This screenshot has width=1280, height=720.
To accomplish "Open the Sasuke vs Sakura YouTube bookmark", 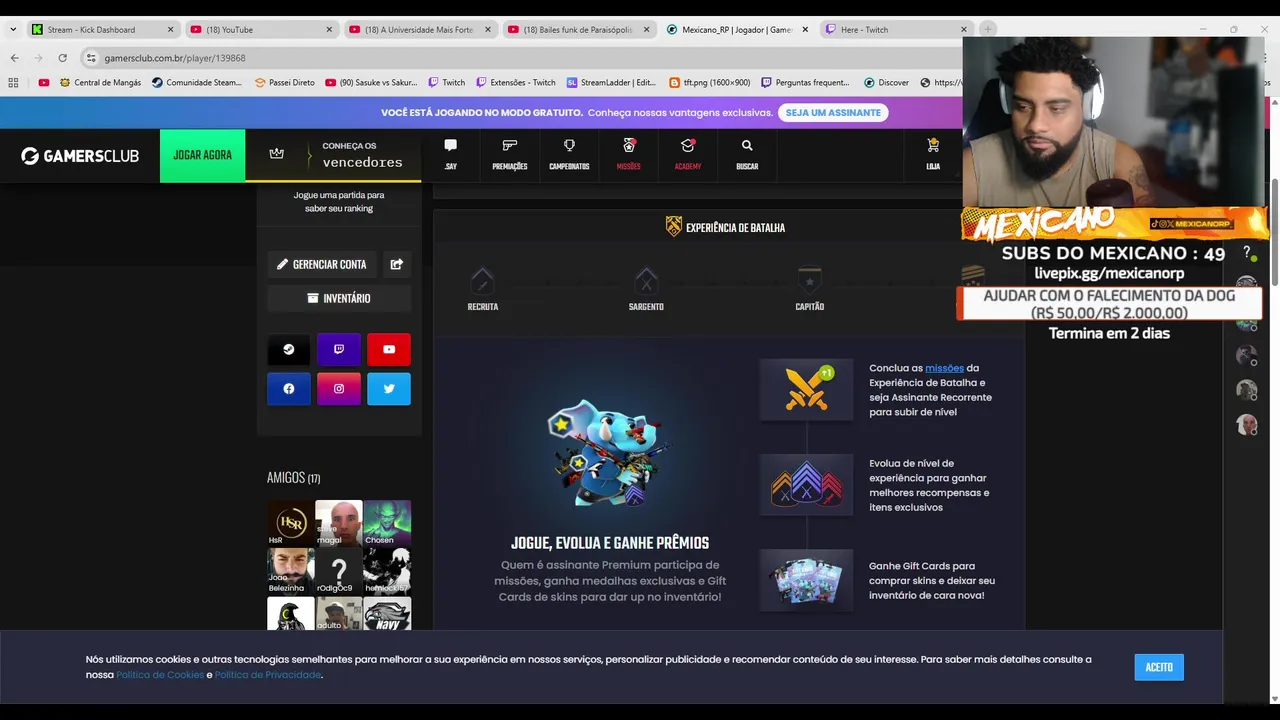I will (371, 83).
